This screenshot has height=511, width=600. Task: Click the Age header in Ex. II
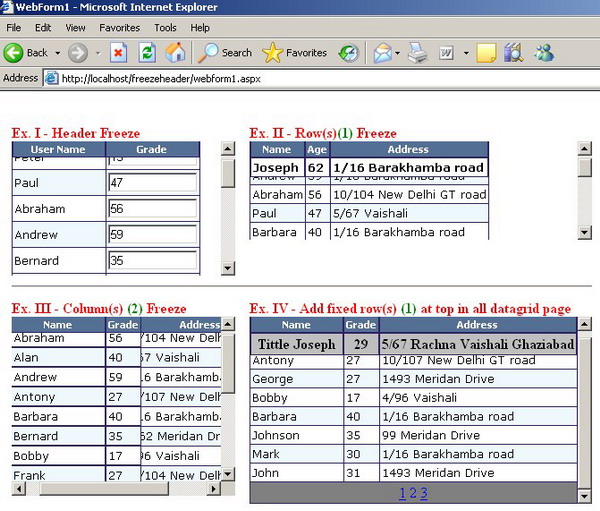[x=317, y=149]
